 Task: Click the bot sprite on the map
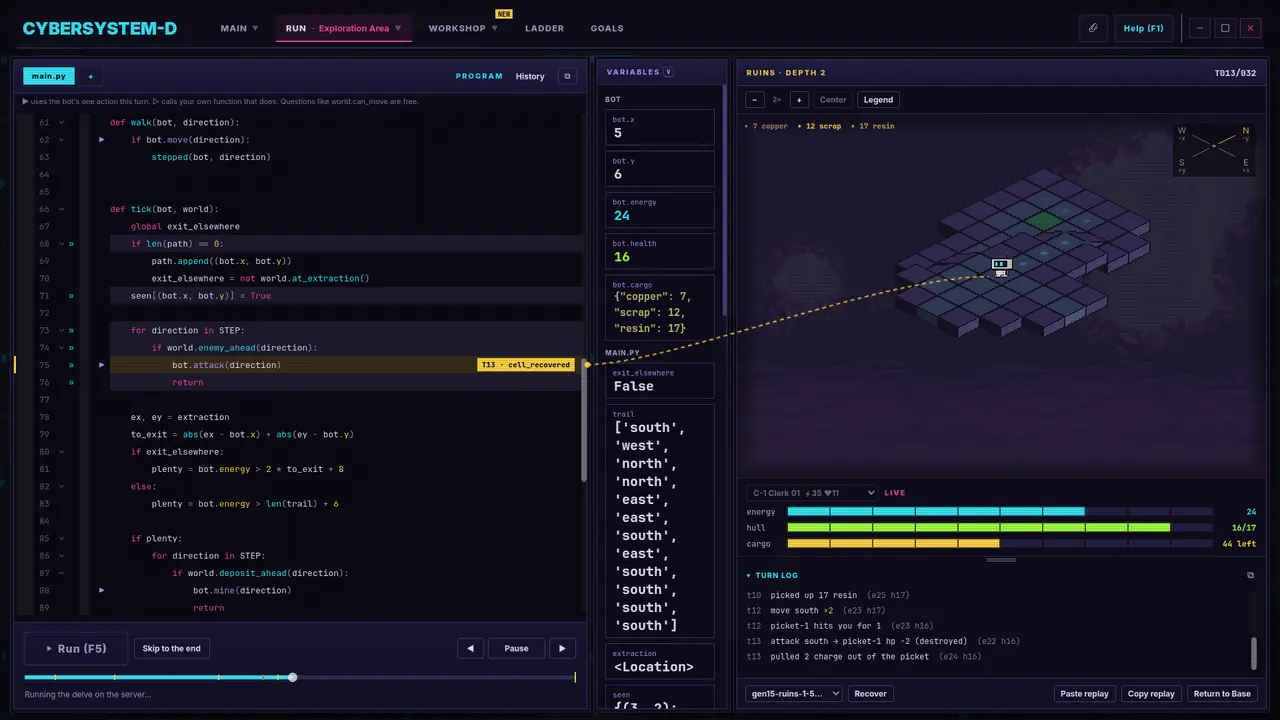tap(1001, 266)
